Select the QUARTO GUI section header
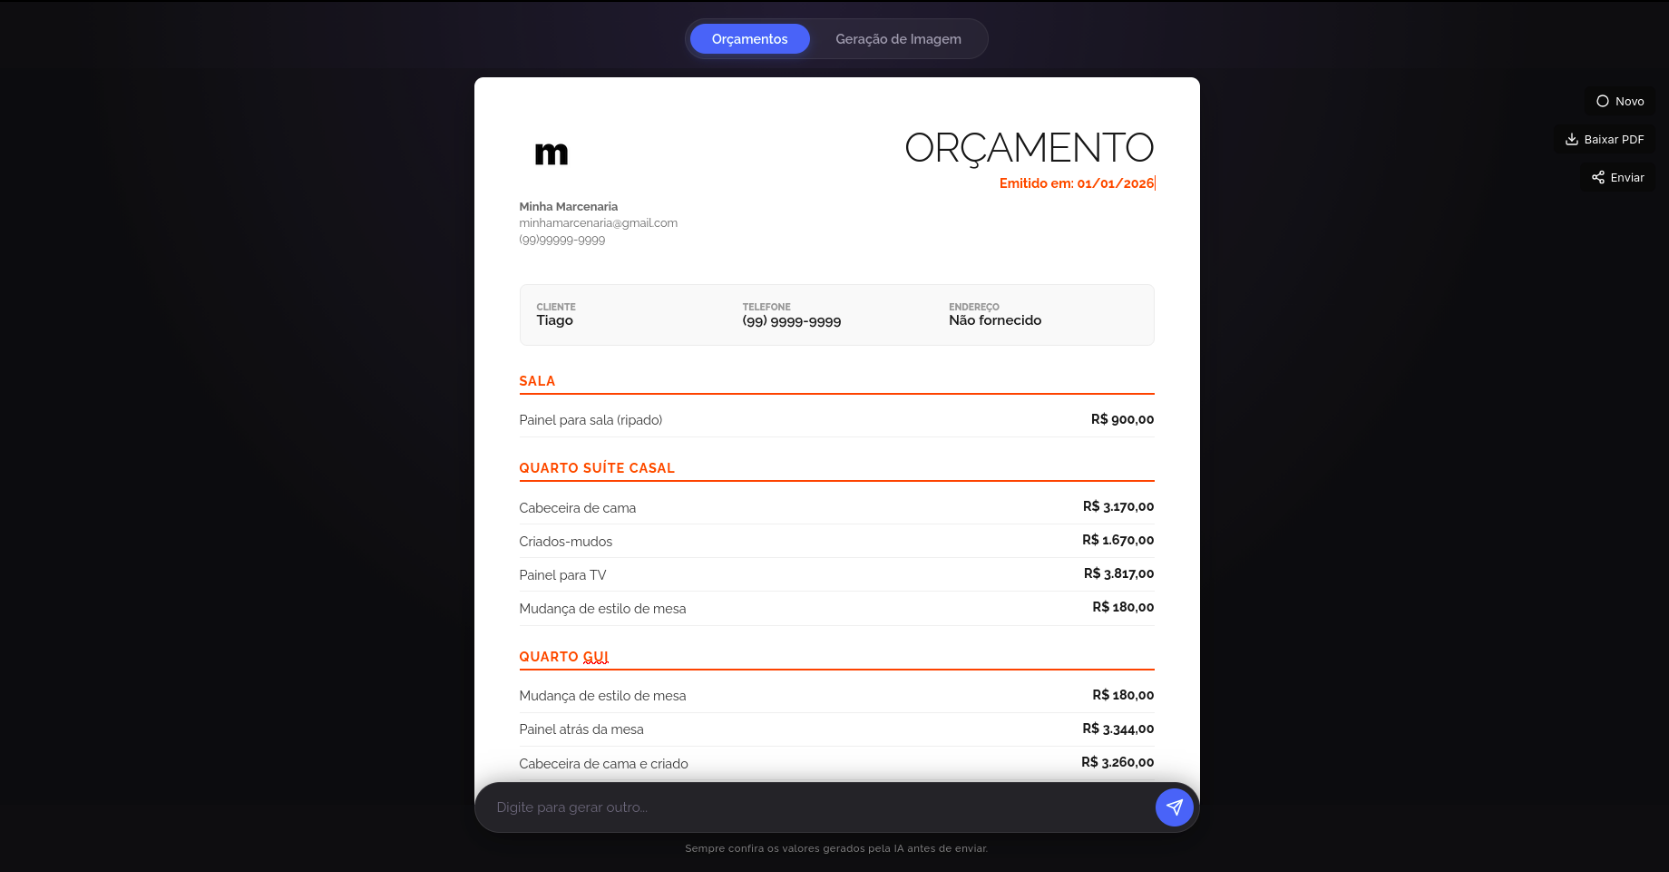The height and width of the screenshot is (872, 1669). (x=564, y=657)
